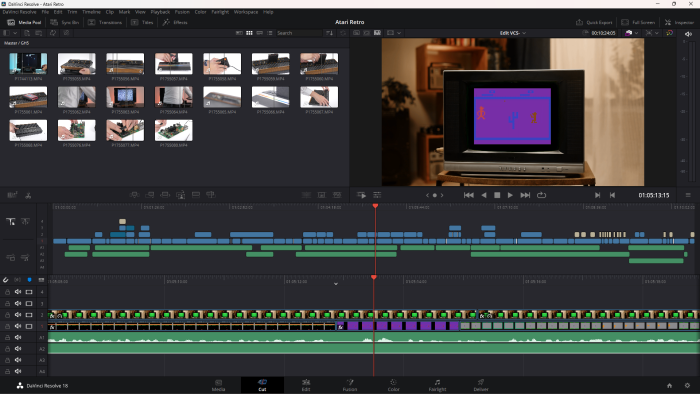
Task: Open the File menu
Action: pos(45,12)
